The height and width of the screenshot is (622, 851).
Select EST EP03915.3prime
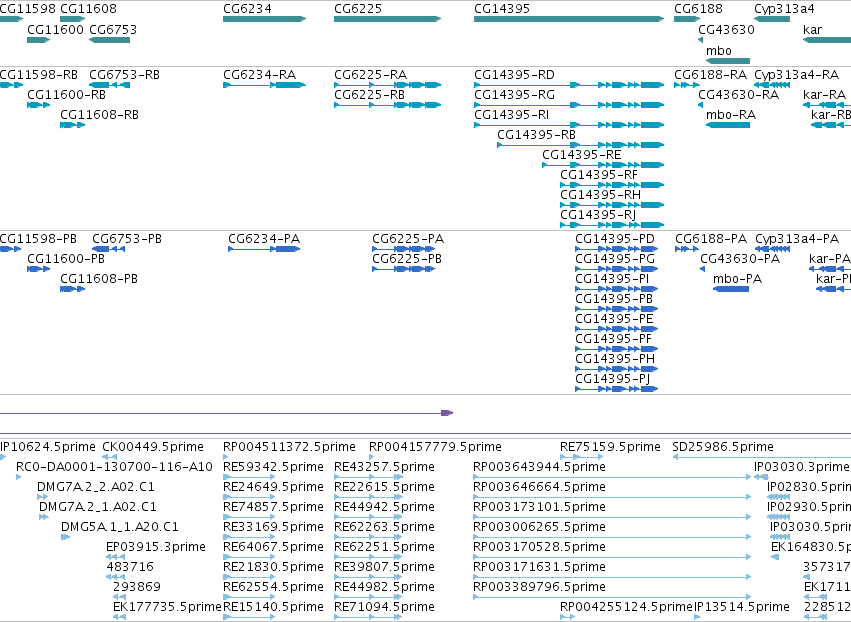pos(116,557)
